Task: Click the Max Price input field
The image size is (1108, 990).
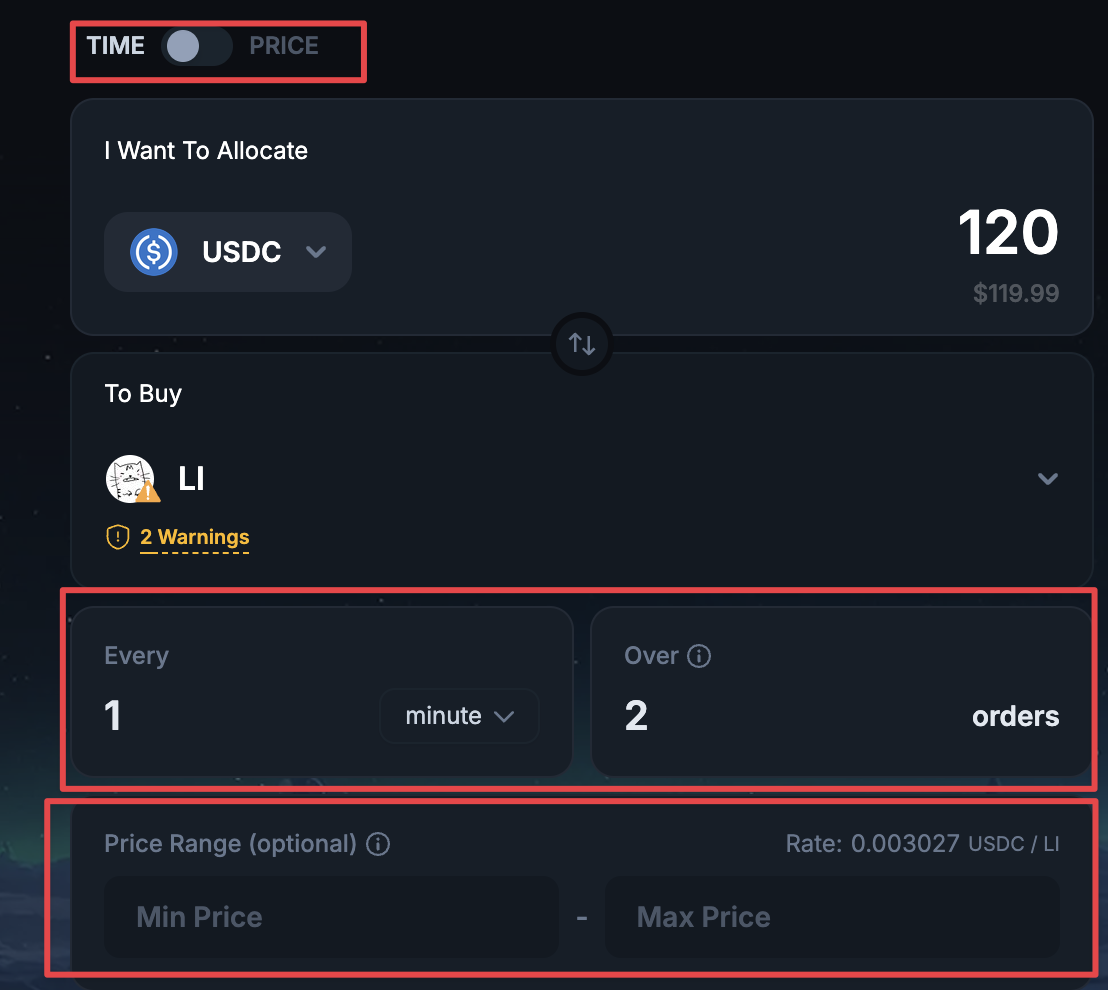Action: (832, 917)
